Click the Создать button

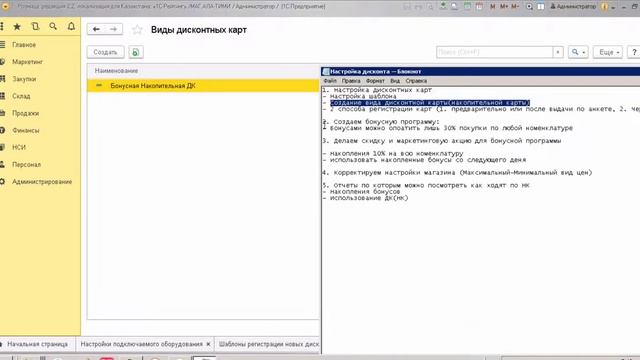[x=105, y=52]
